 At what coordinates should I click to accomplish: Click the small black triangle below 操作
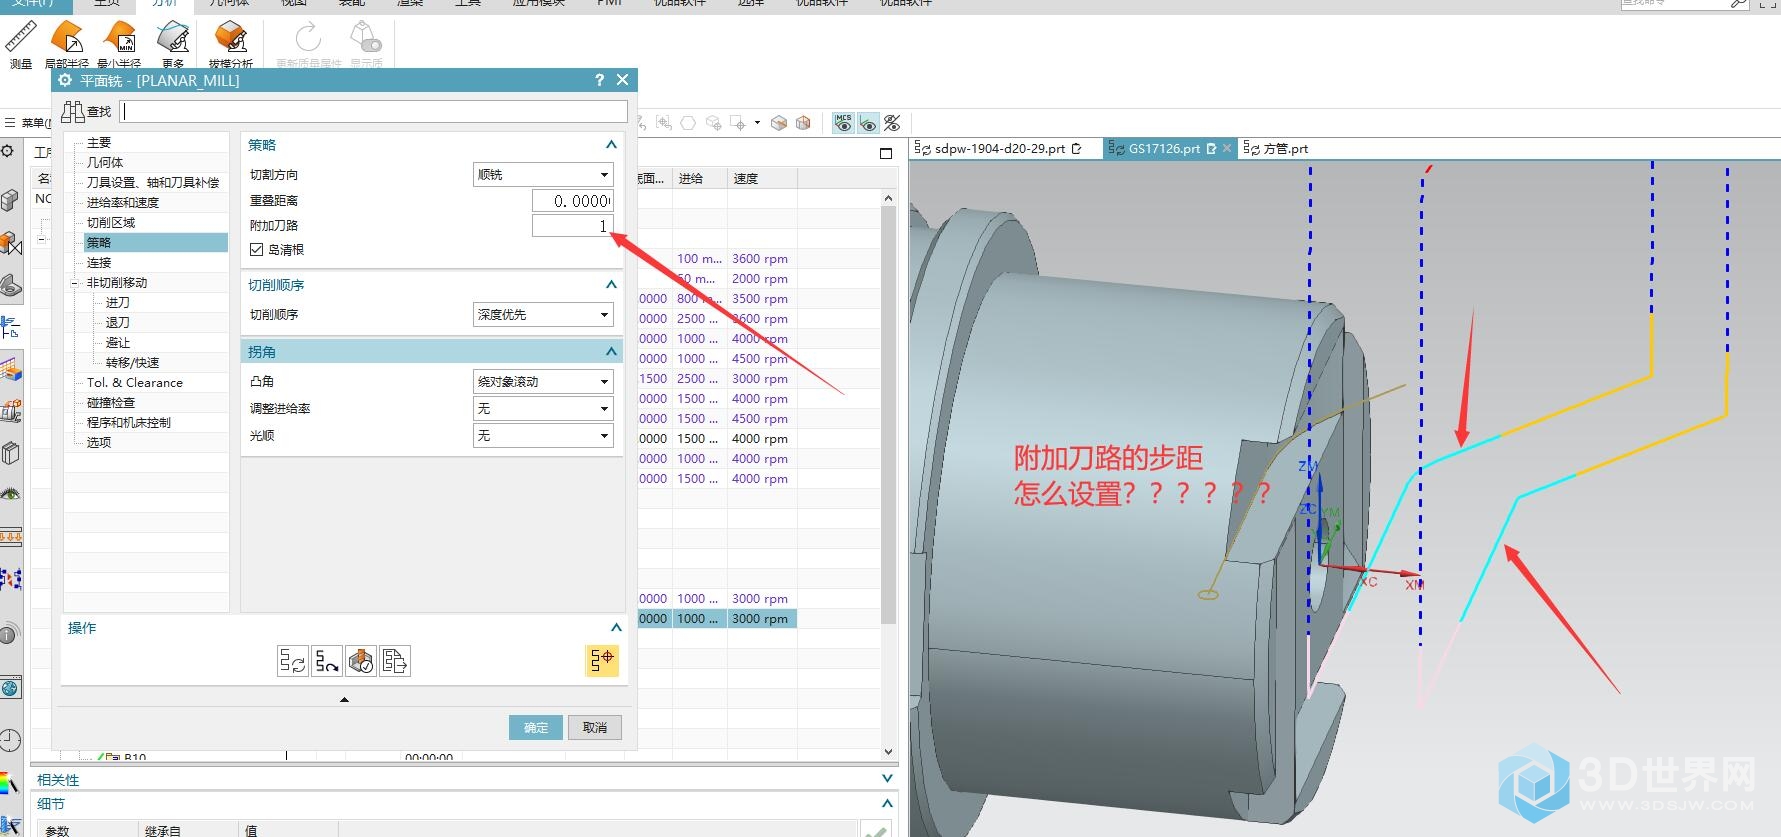click(344, 700)
